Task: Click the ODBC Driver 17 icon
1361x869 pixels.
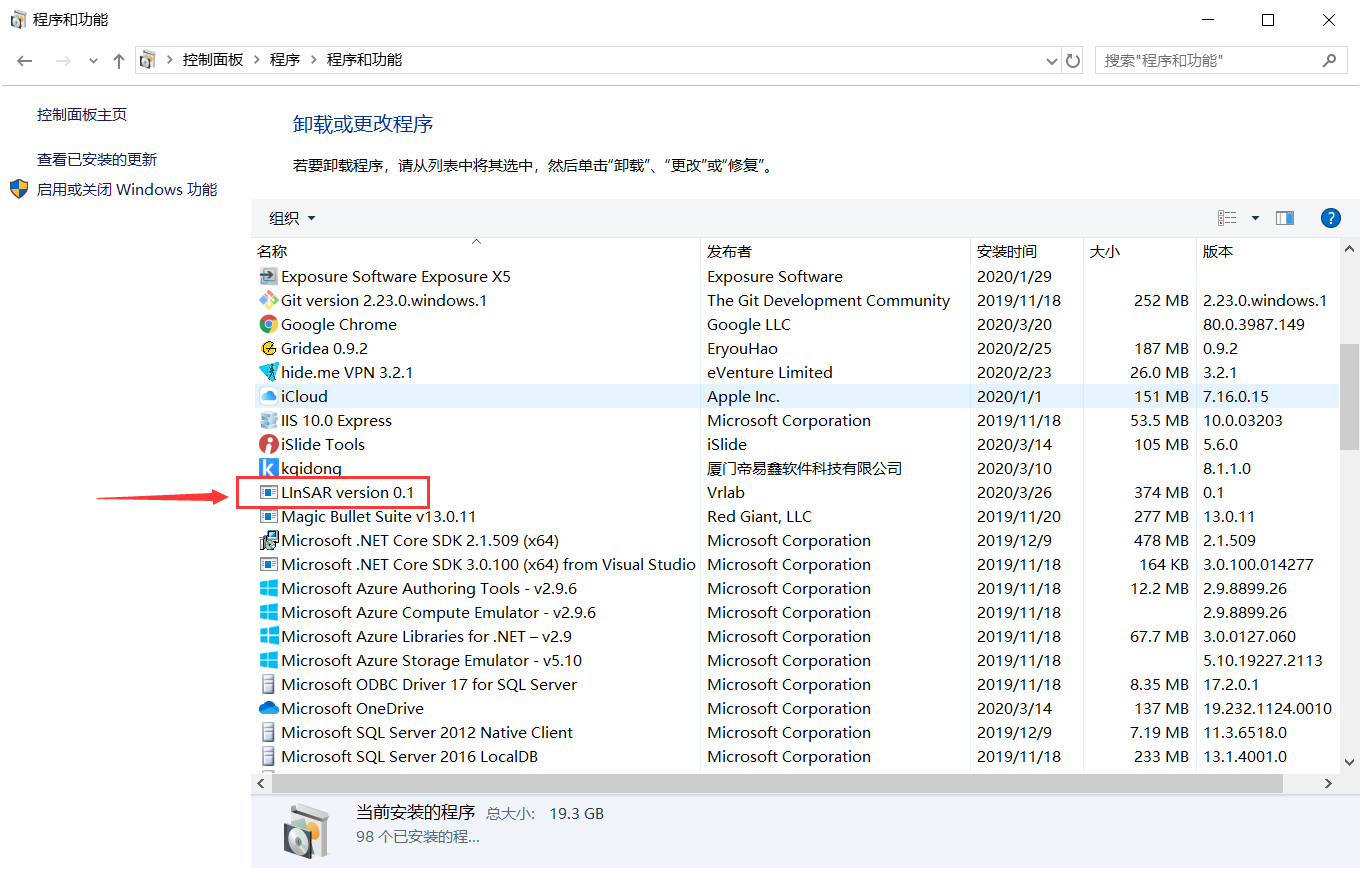Action: 268,685
